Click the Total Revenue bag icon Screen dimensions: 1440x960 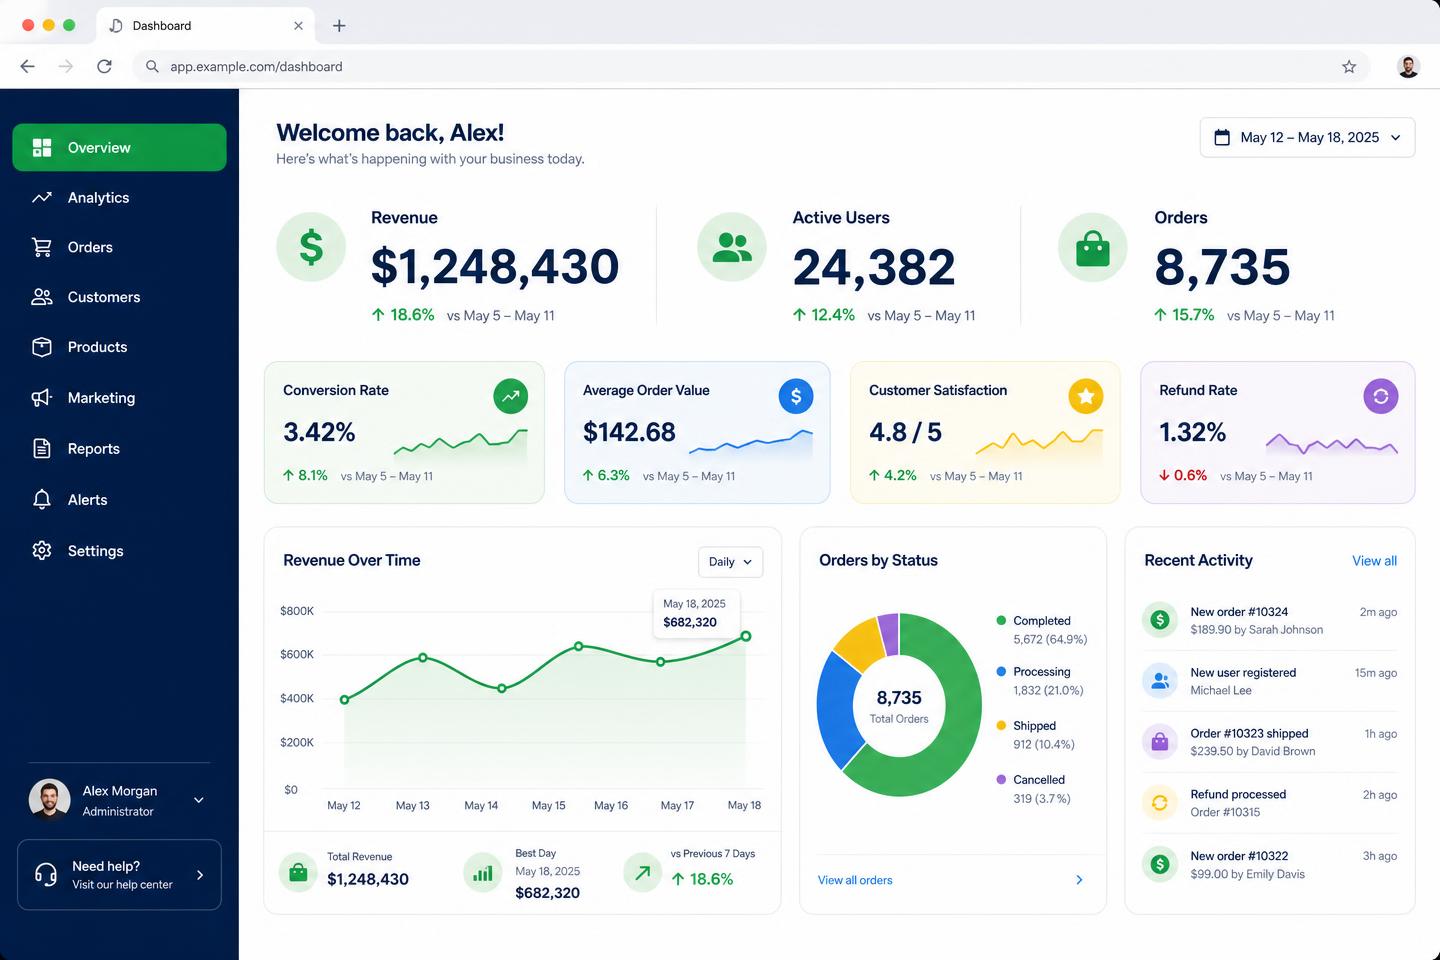(x=298, y=873)
